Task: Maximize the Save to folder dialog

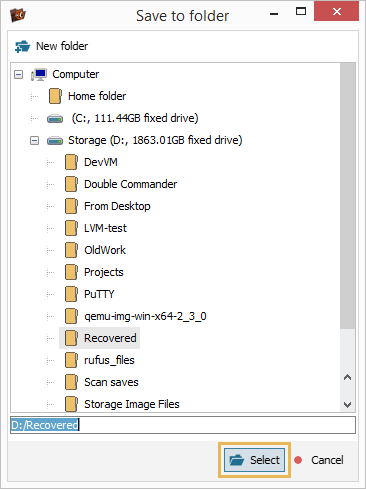Action: tap(301, 12)
